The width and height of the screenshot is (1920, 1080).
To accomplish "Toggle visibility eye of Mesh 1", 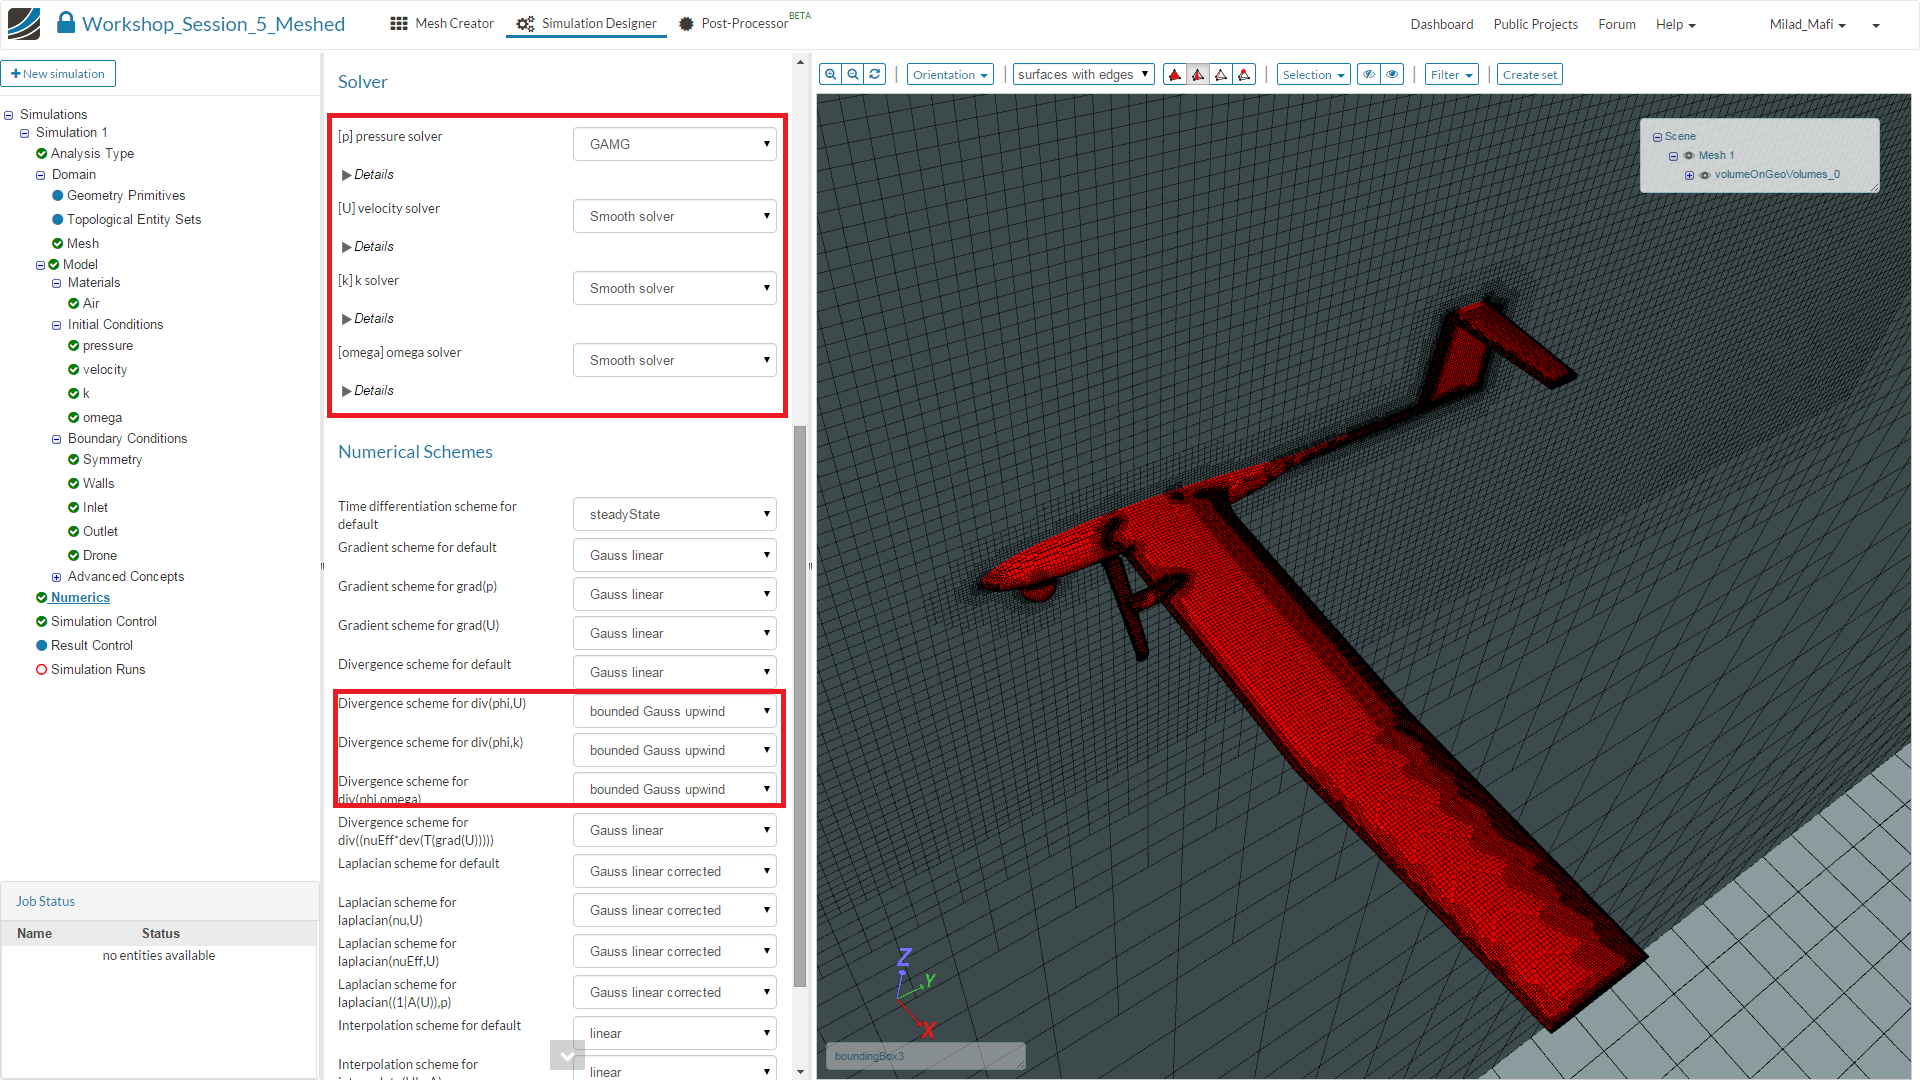I will point(1689,156).
